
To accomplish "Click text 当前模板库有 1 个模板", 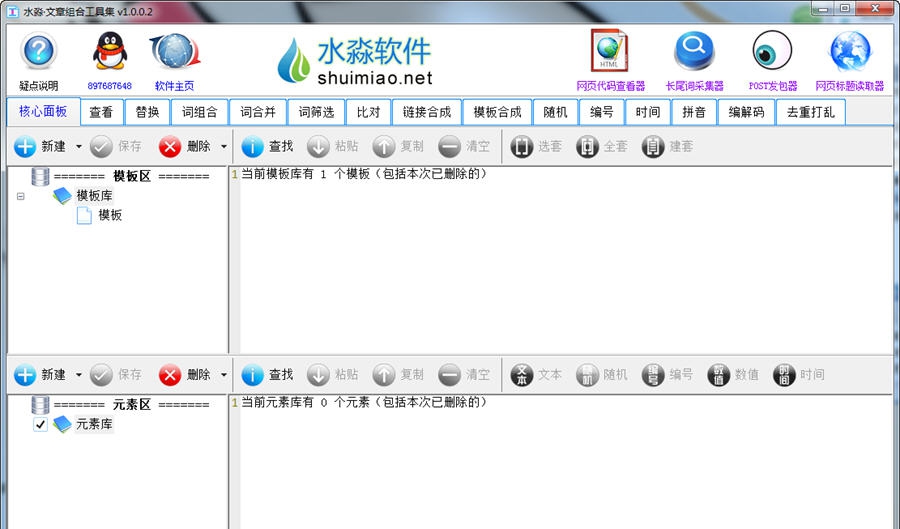I will [306, 174].
